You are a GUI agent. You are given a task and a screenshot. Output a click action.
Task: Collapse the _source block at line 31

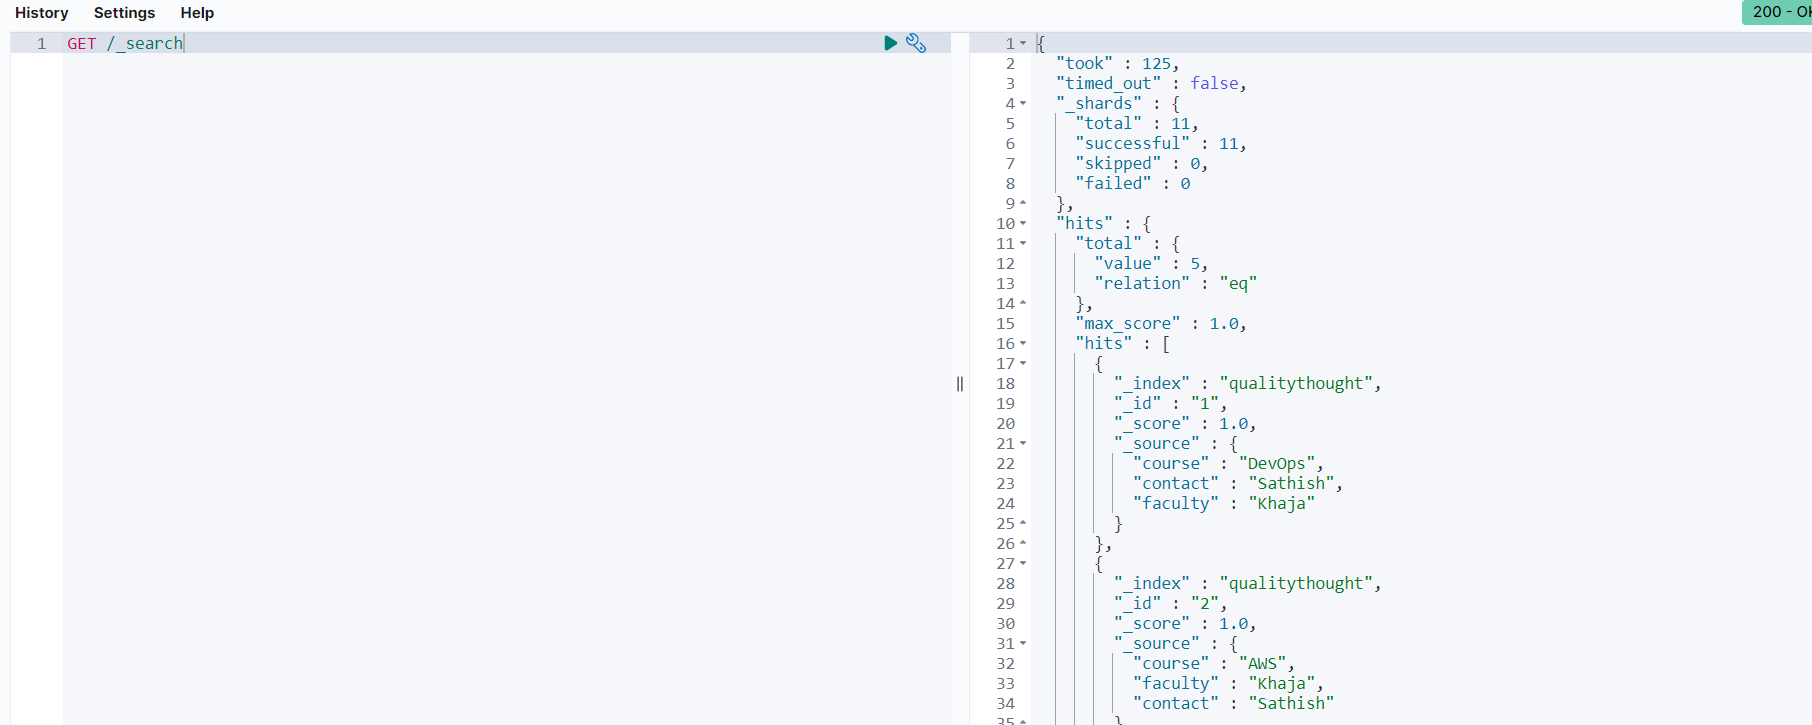pos(1023,643)
